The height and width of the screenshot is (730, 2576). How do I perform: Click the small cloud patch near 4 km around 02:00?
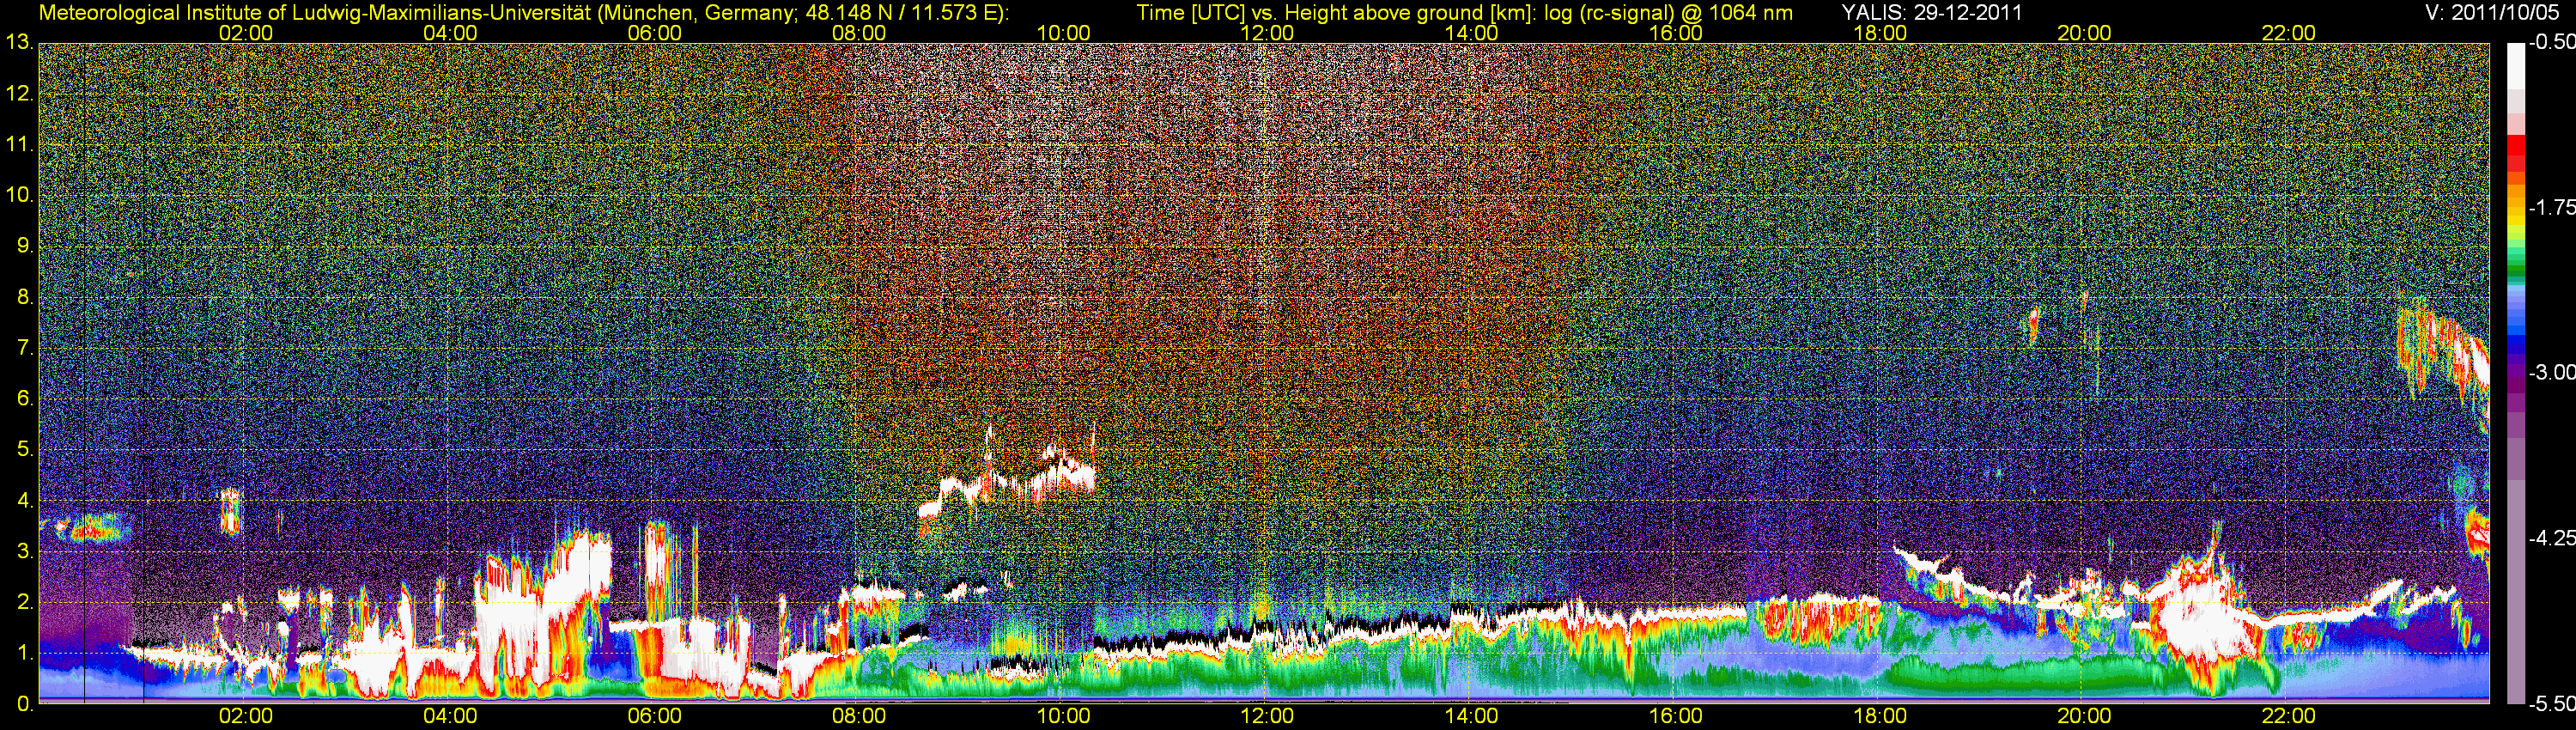(231, 511)
